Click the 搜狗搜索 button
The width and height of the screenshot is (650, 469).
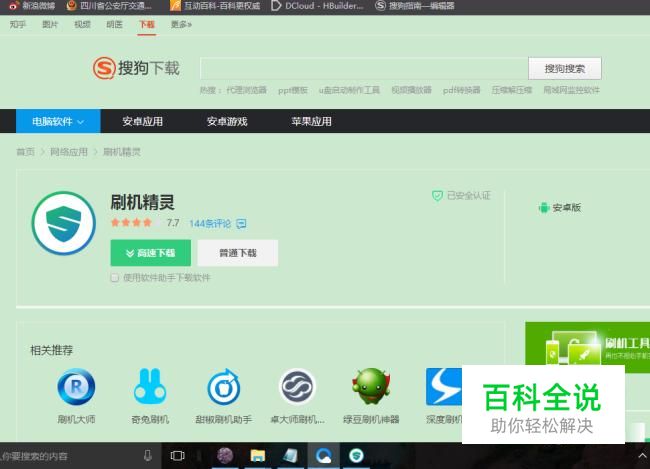tap(565, 68)
